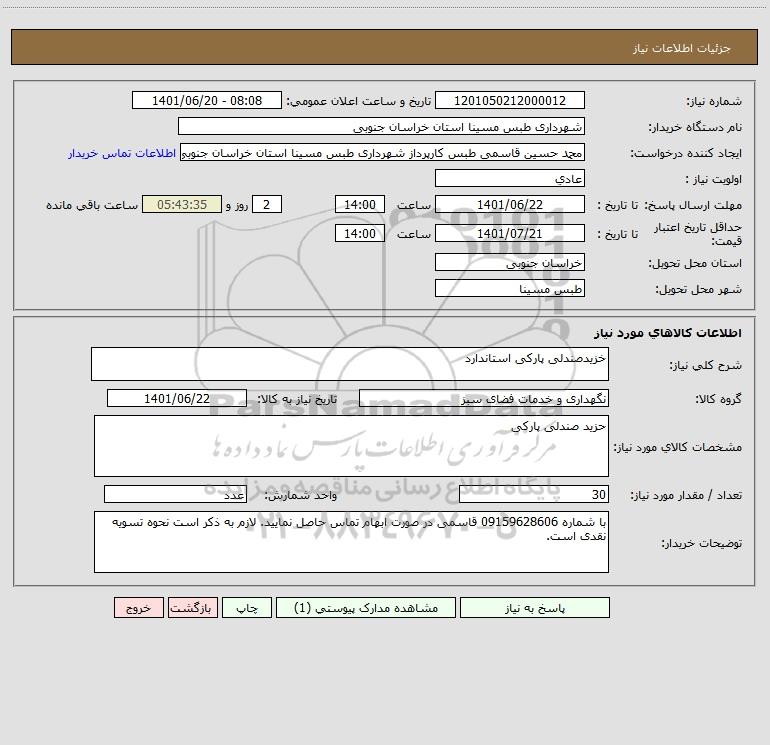The image size is (770, 745).
Task: Click the استان محل تحویل label
Action: (x=695, y=264)
